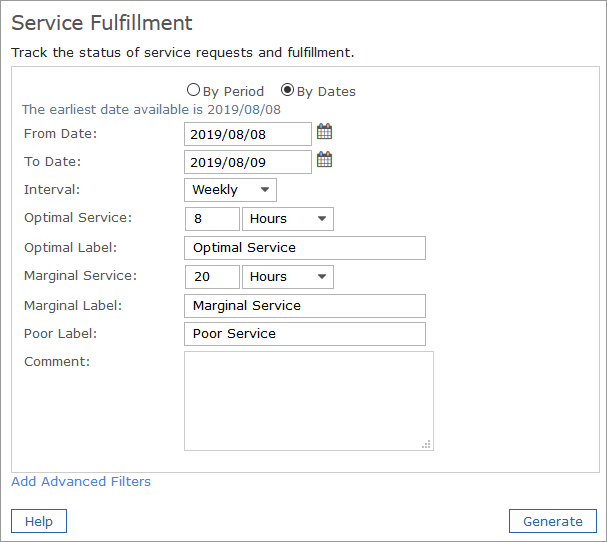Click inside the Comment text area
This screenshot has width=607, height=542.
coord(308,400)
